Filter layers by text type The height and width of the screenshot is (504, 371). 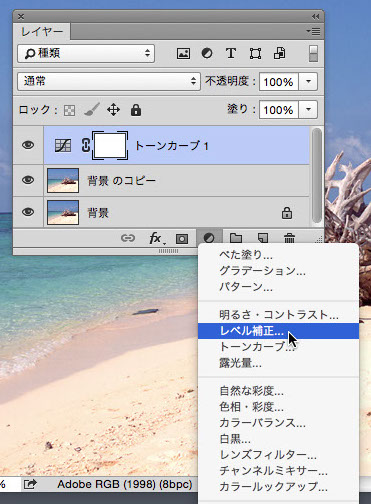(x=231, y=53)
